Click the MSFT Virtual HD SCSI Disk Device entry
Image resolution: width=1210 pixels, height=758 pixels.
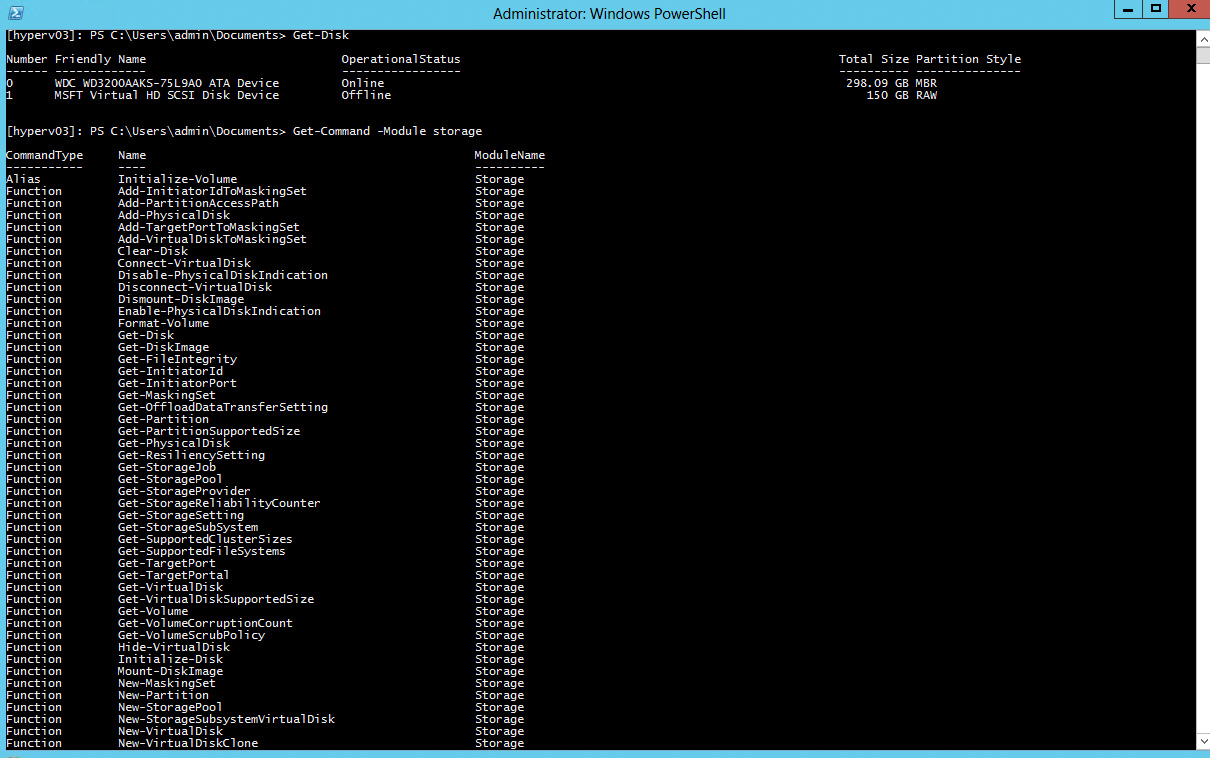click(x=166, y=95)
